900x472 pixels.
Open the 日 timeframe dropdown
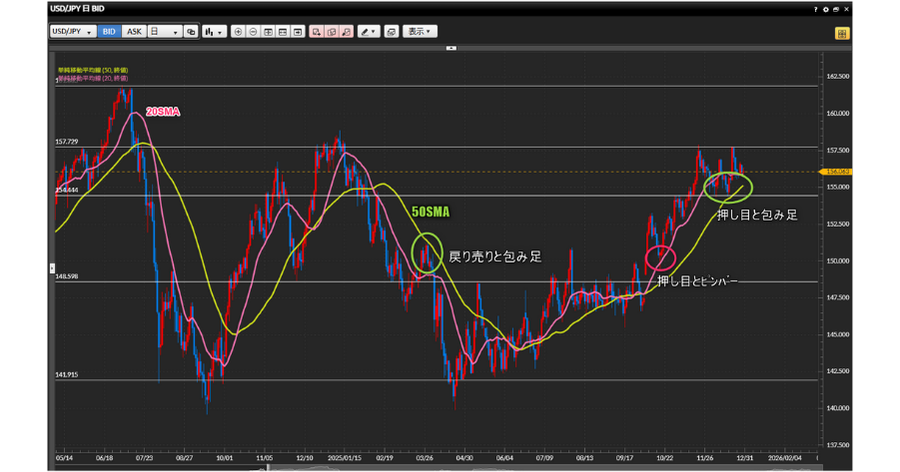pos(163,32)
